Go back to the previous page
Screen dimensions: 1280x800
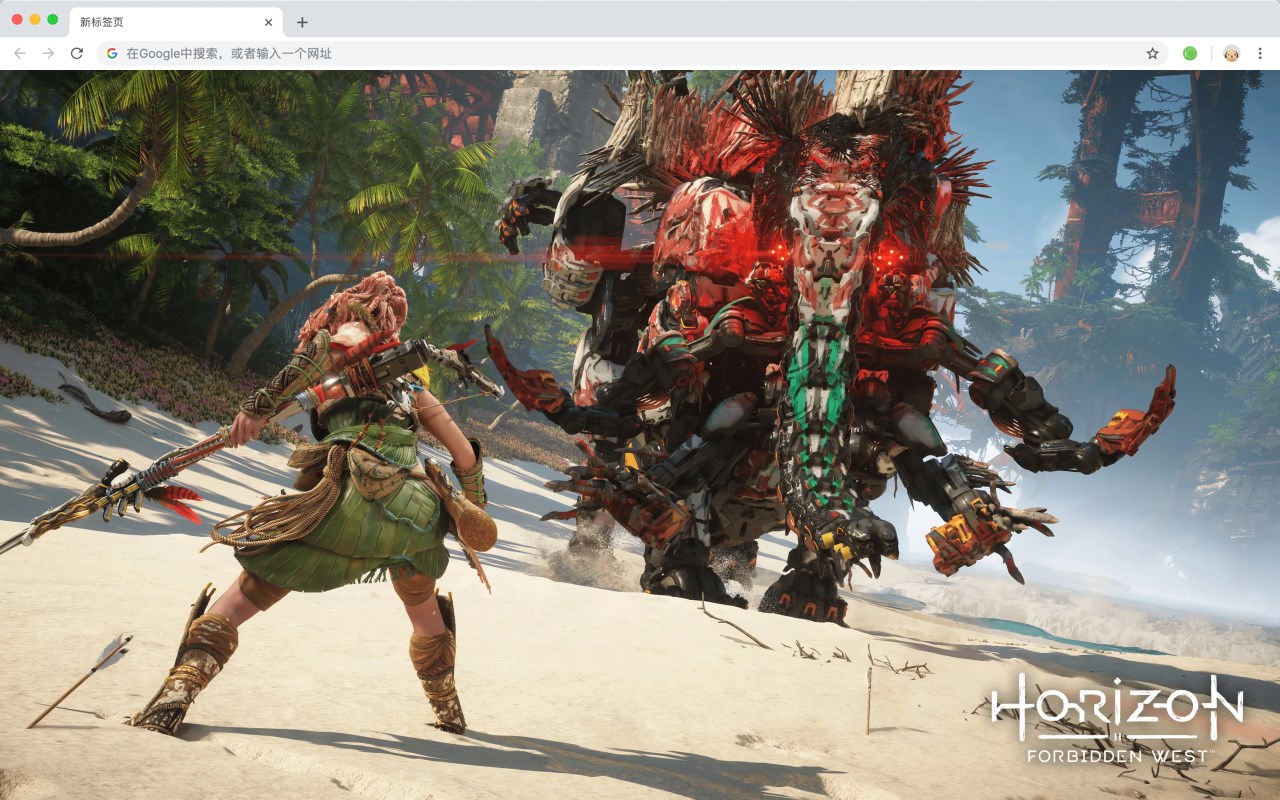(20, 53)
